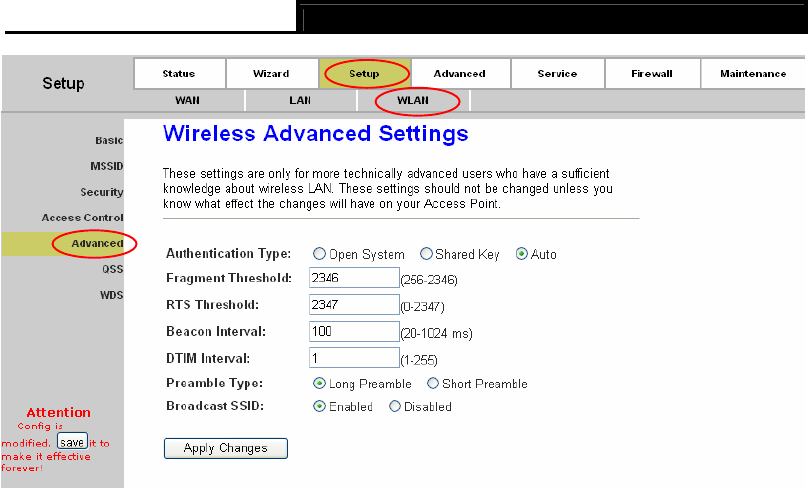Select the WAN sub-tab

188,100
